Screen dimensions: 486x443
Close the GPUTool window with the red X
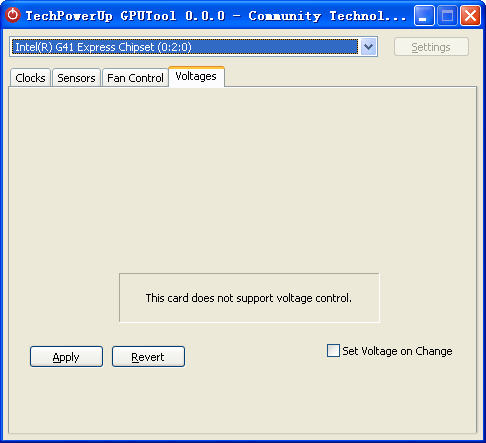click(470, 16)
